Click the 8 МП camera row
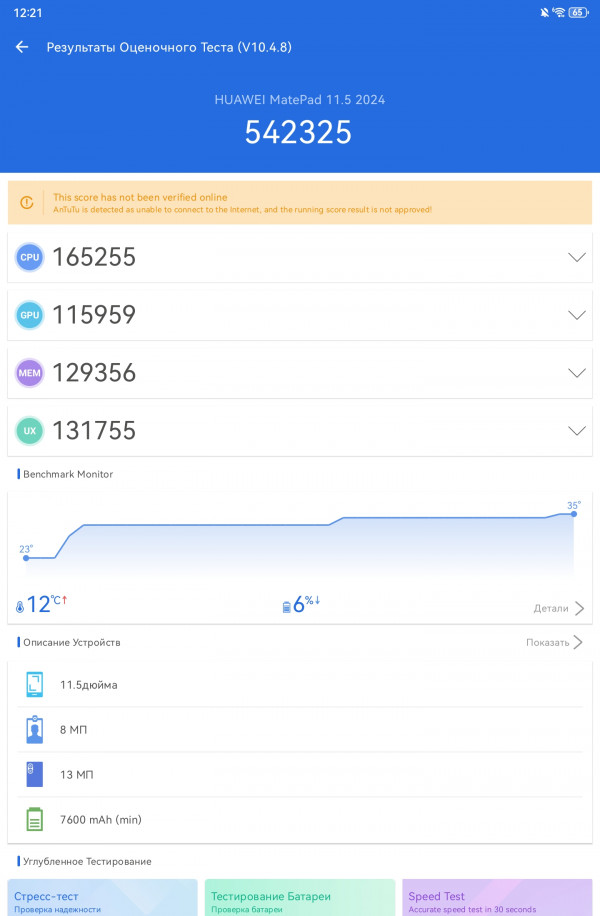Viewport: 600px width, 916px height. (300, 730)
